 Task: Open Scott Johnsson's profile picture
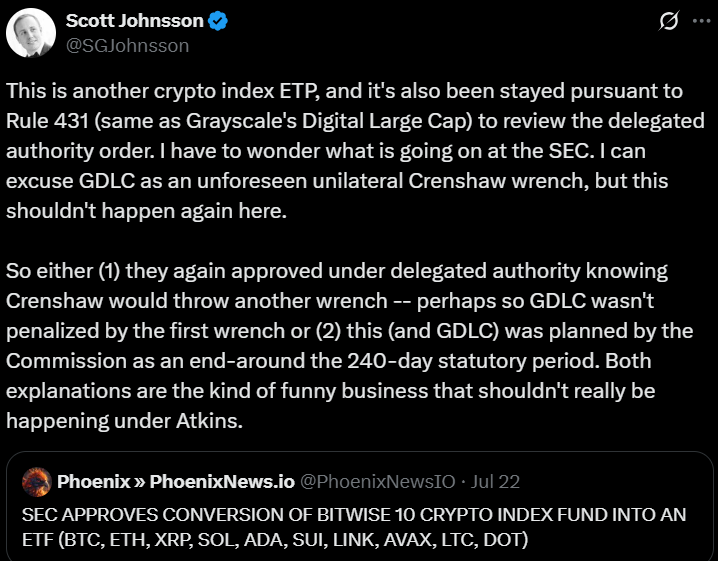pyautogui.click(x=31, y=33)
